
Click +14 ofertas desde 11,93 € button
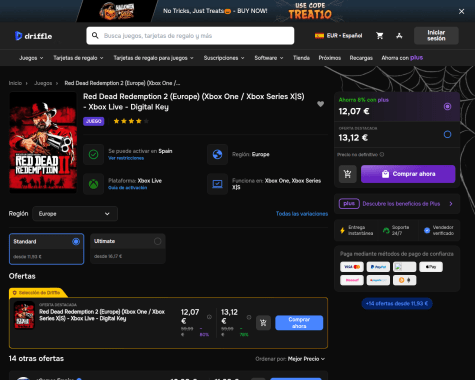tap(397, 303)
